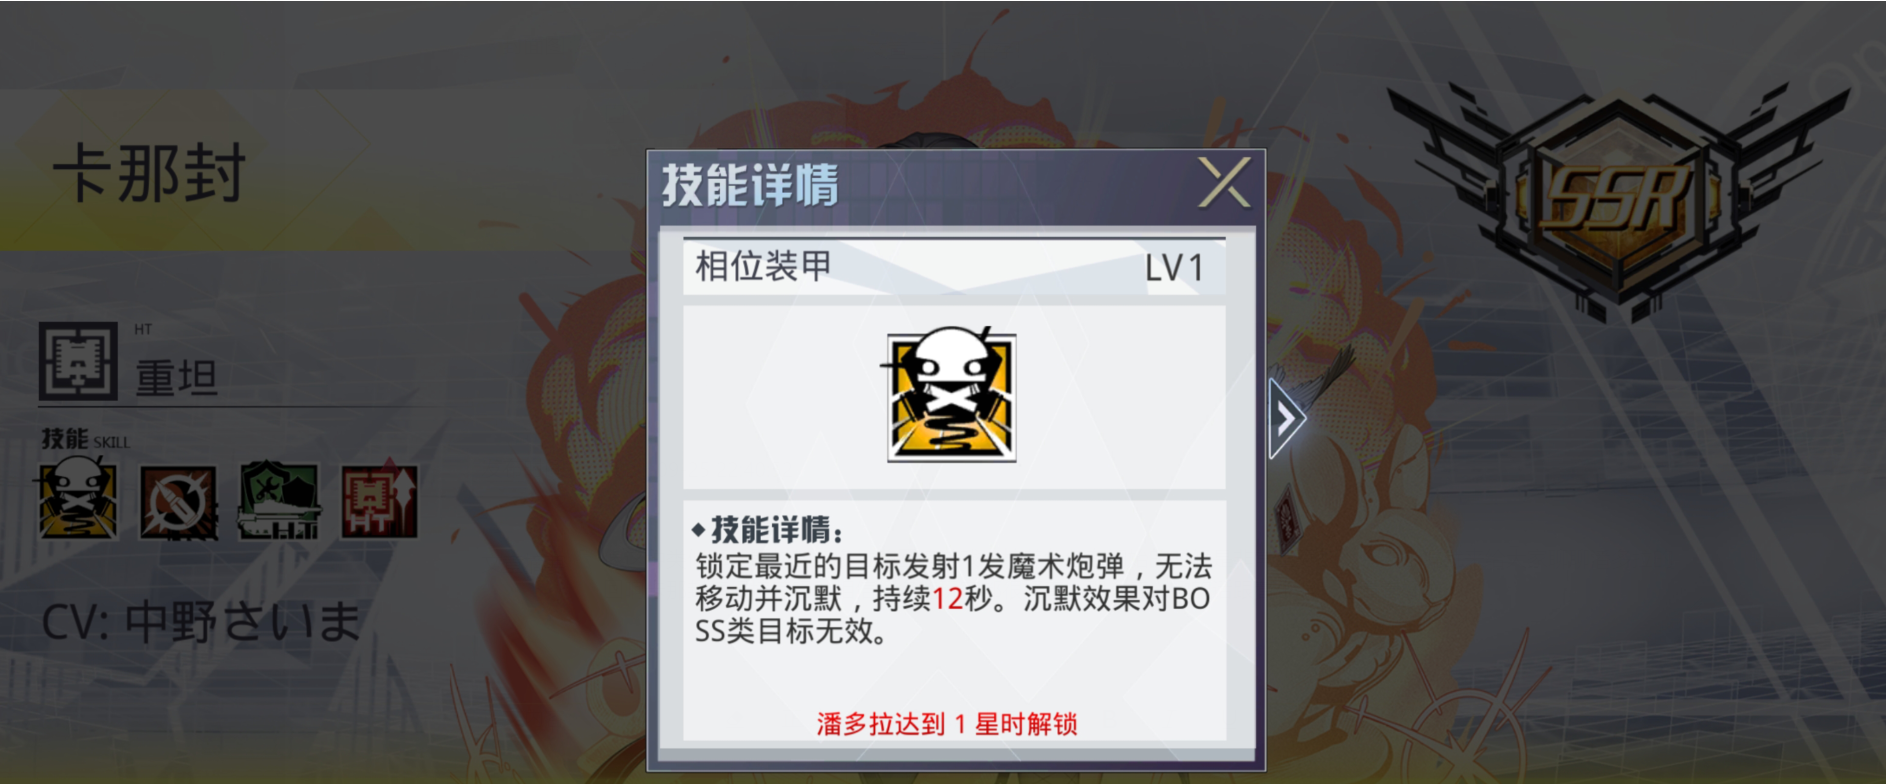Close the 技能详情 dialog
Screen dimensions: 1886x784
tap(1225, 182)
